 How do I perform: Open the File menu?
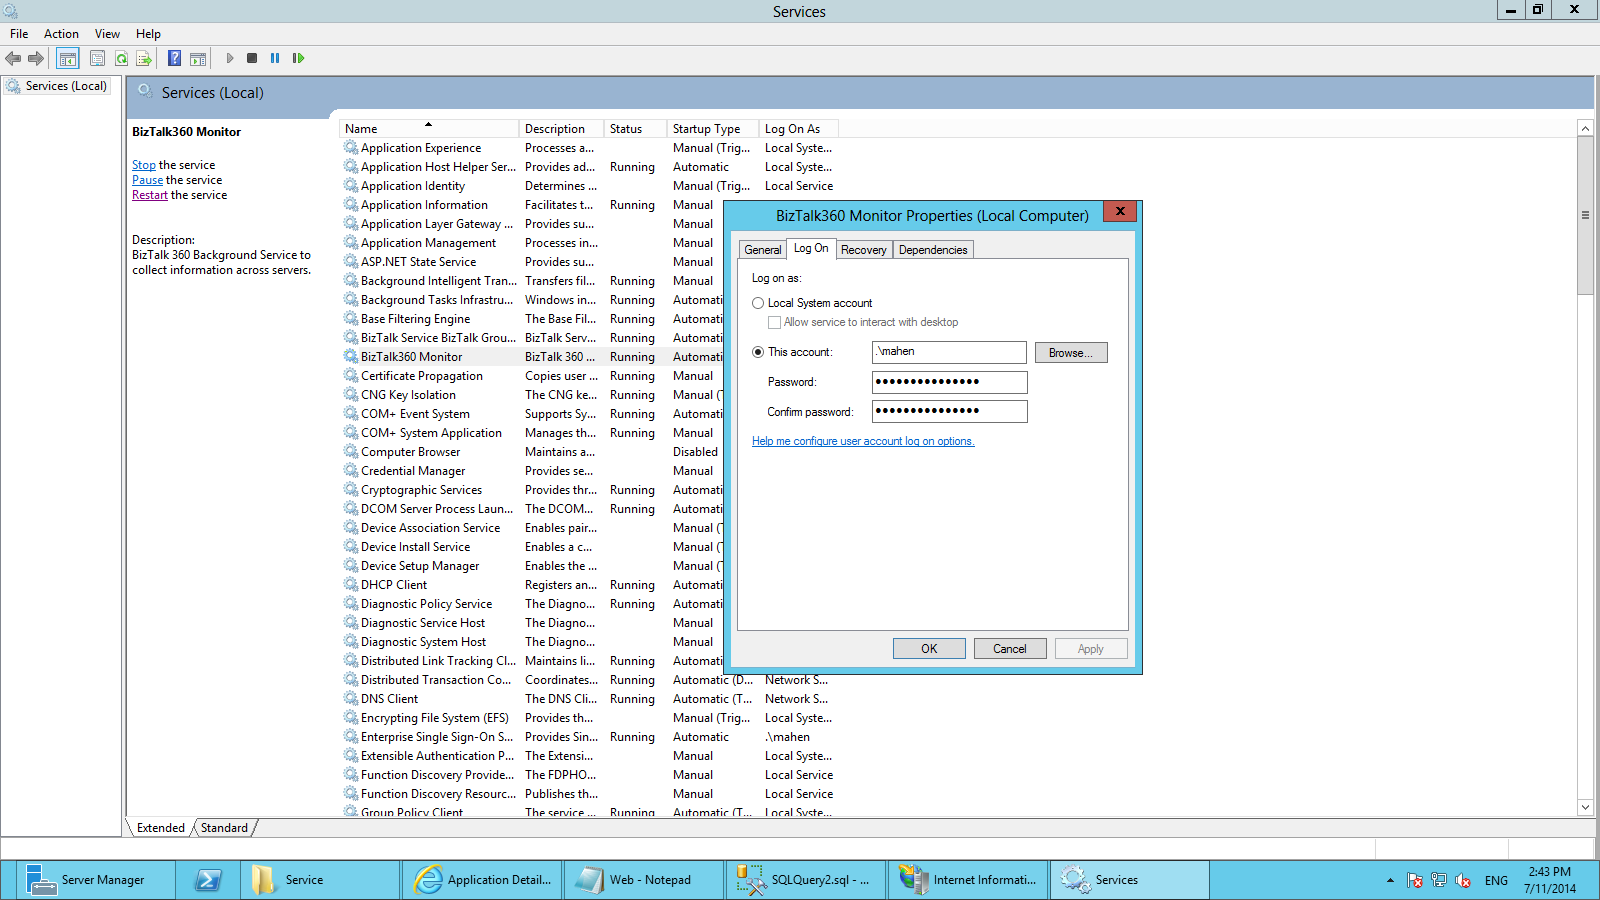pos(19,34)
